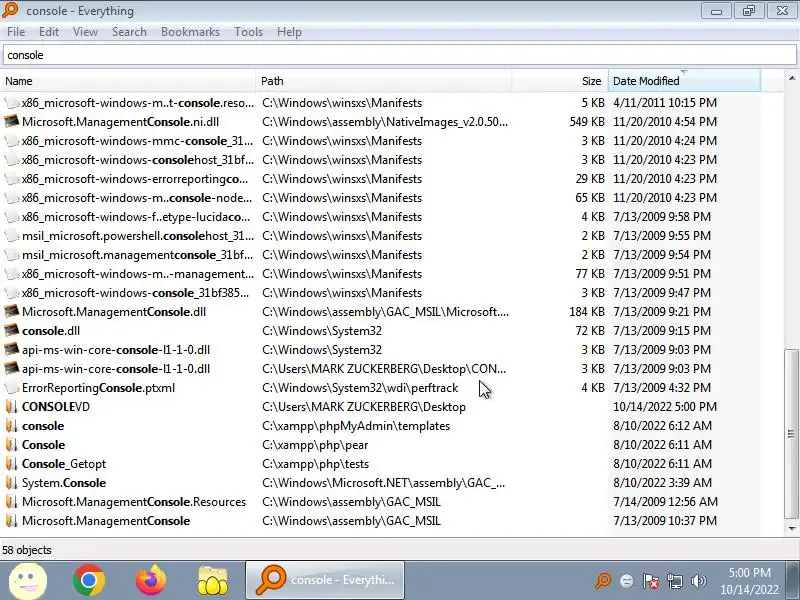800x600 pixels.
Task: Sort results by Date Modified column header
Action: pos(684,81)
